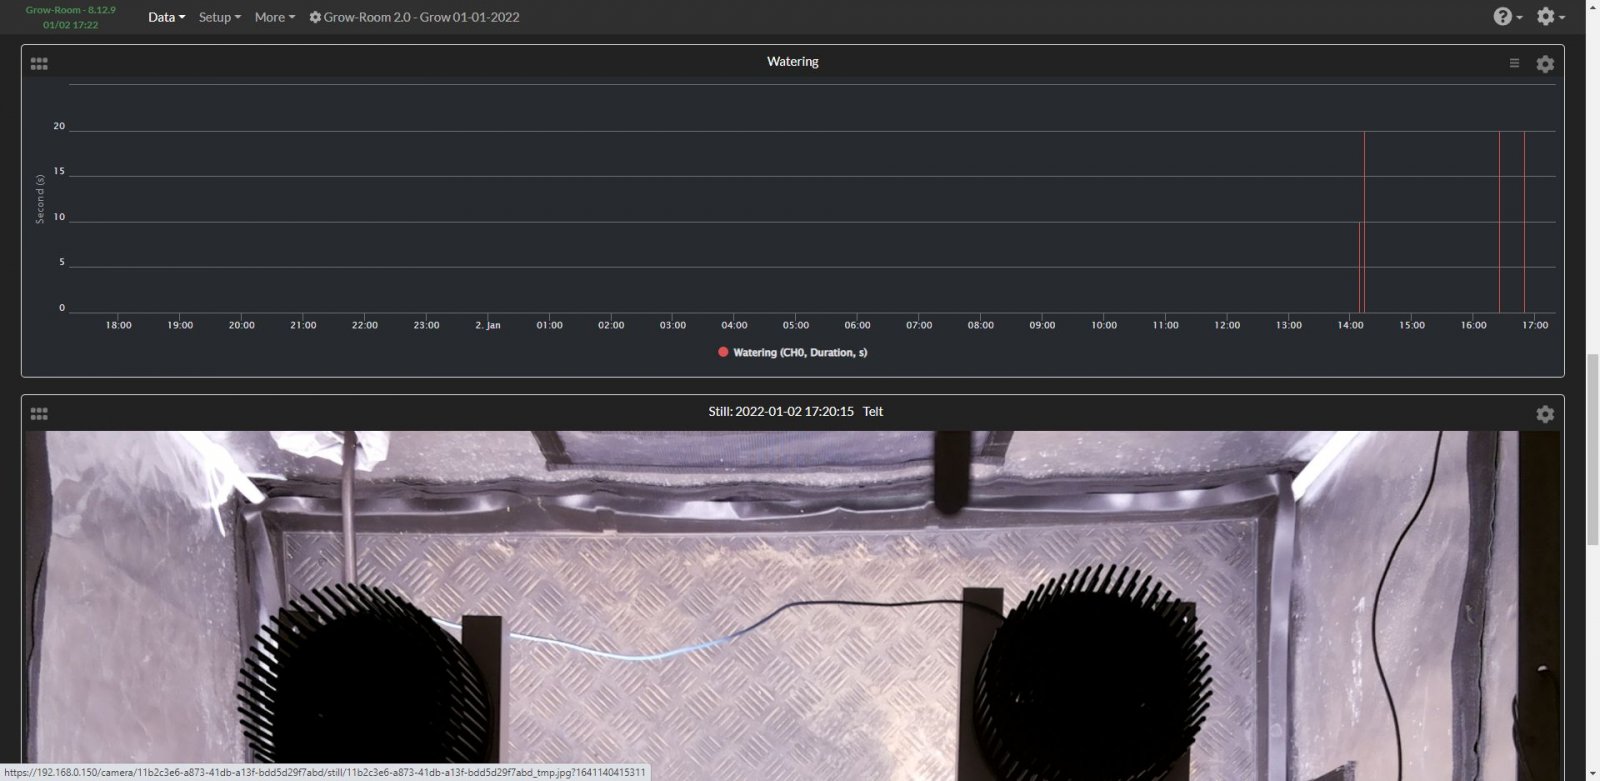Open the top-right settings gear menu
Image resolution: width=1600 pixels, height=781 pixels.
pos(1550,16)
